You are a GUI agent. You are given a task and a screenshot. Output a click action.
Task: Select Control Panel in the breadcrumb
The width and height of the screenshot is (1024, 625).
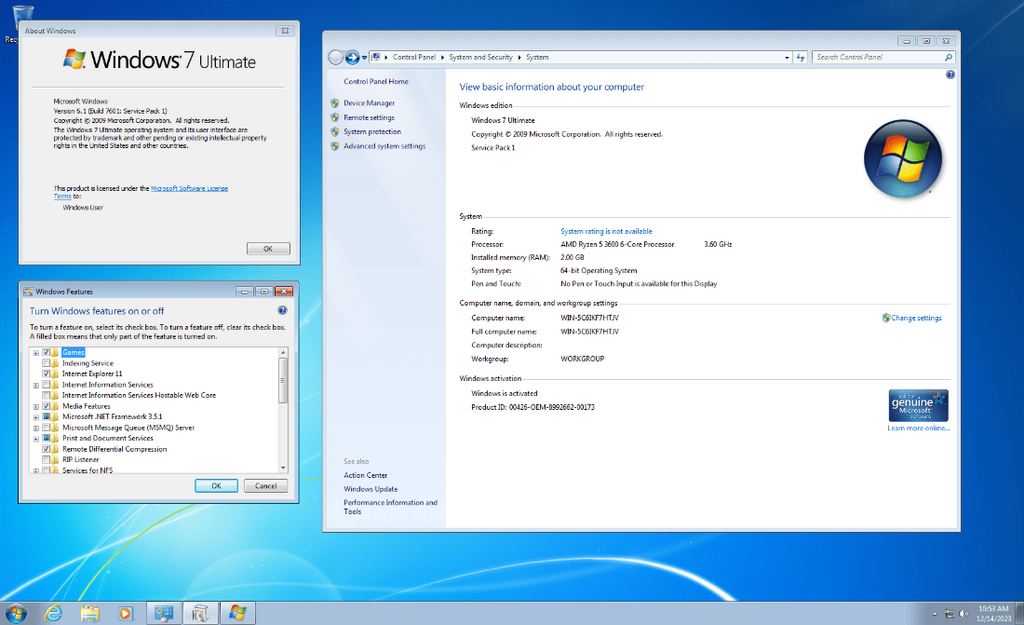(x=414, y=57)
